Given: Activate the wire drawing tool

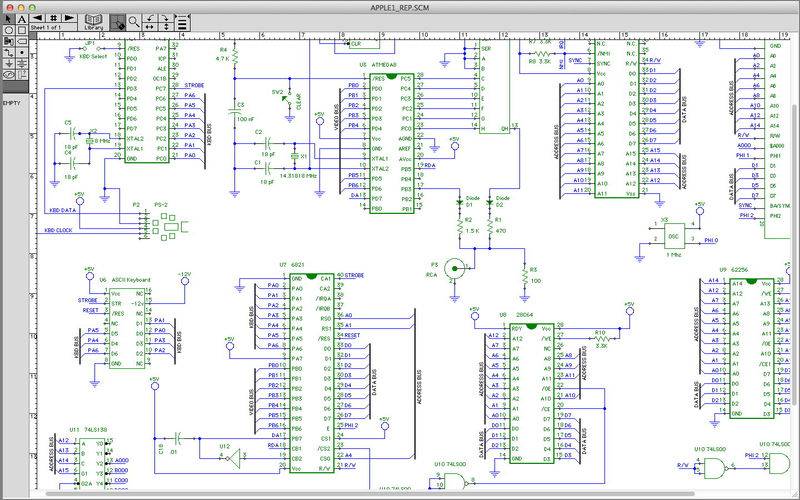Looking at the screenshot, I should [x=9, y=52].
